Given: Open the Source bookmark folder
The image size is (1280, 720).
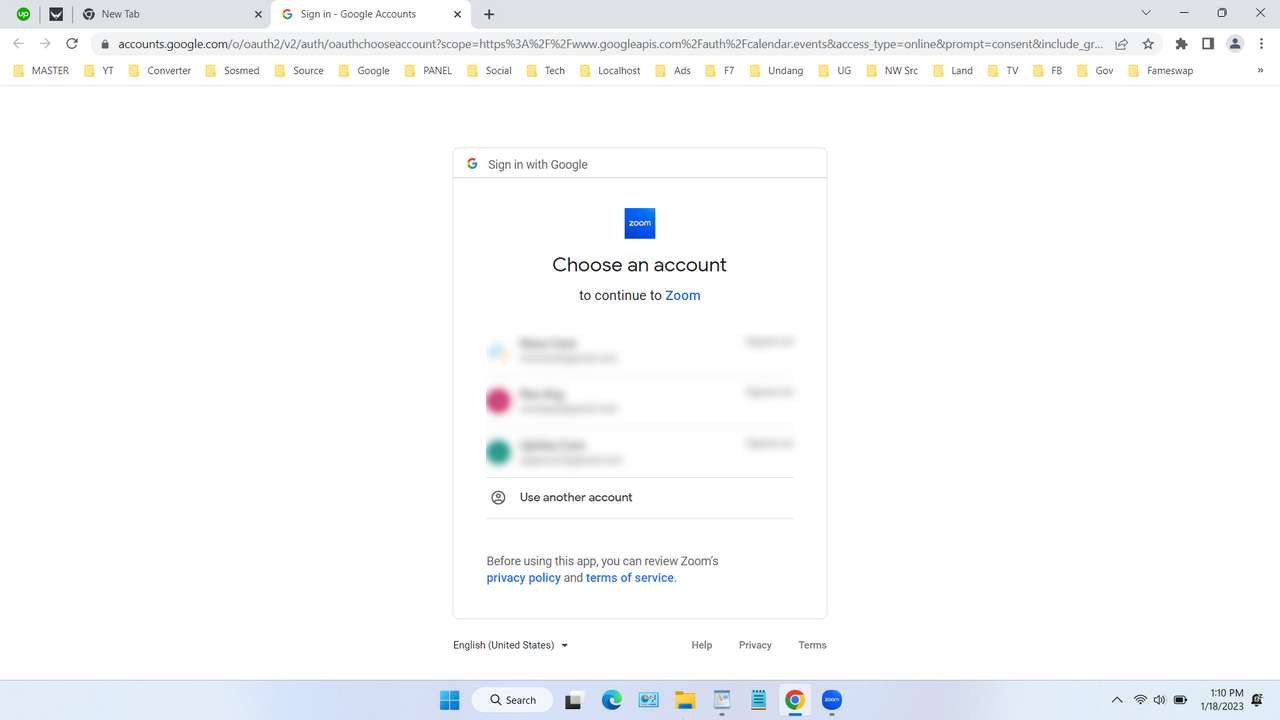Looking at the screenshot, I should [299, 71].
